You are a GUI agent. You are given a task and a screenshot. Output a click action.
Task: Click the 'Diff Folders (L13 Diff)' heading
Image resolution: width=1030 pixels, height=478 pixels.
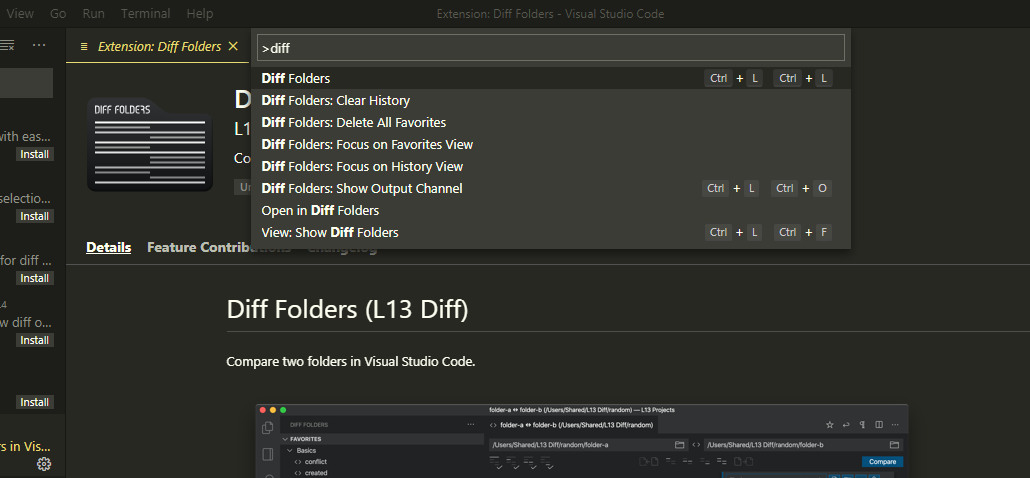[x=347, y=309]
